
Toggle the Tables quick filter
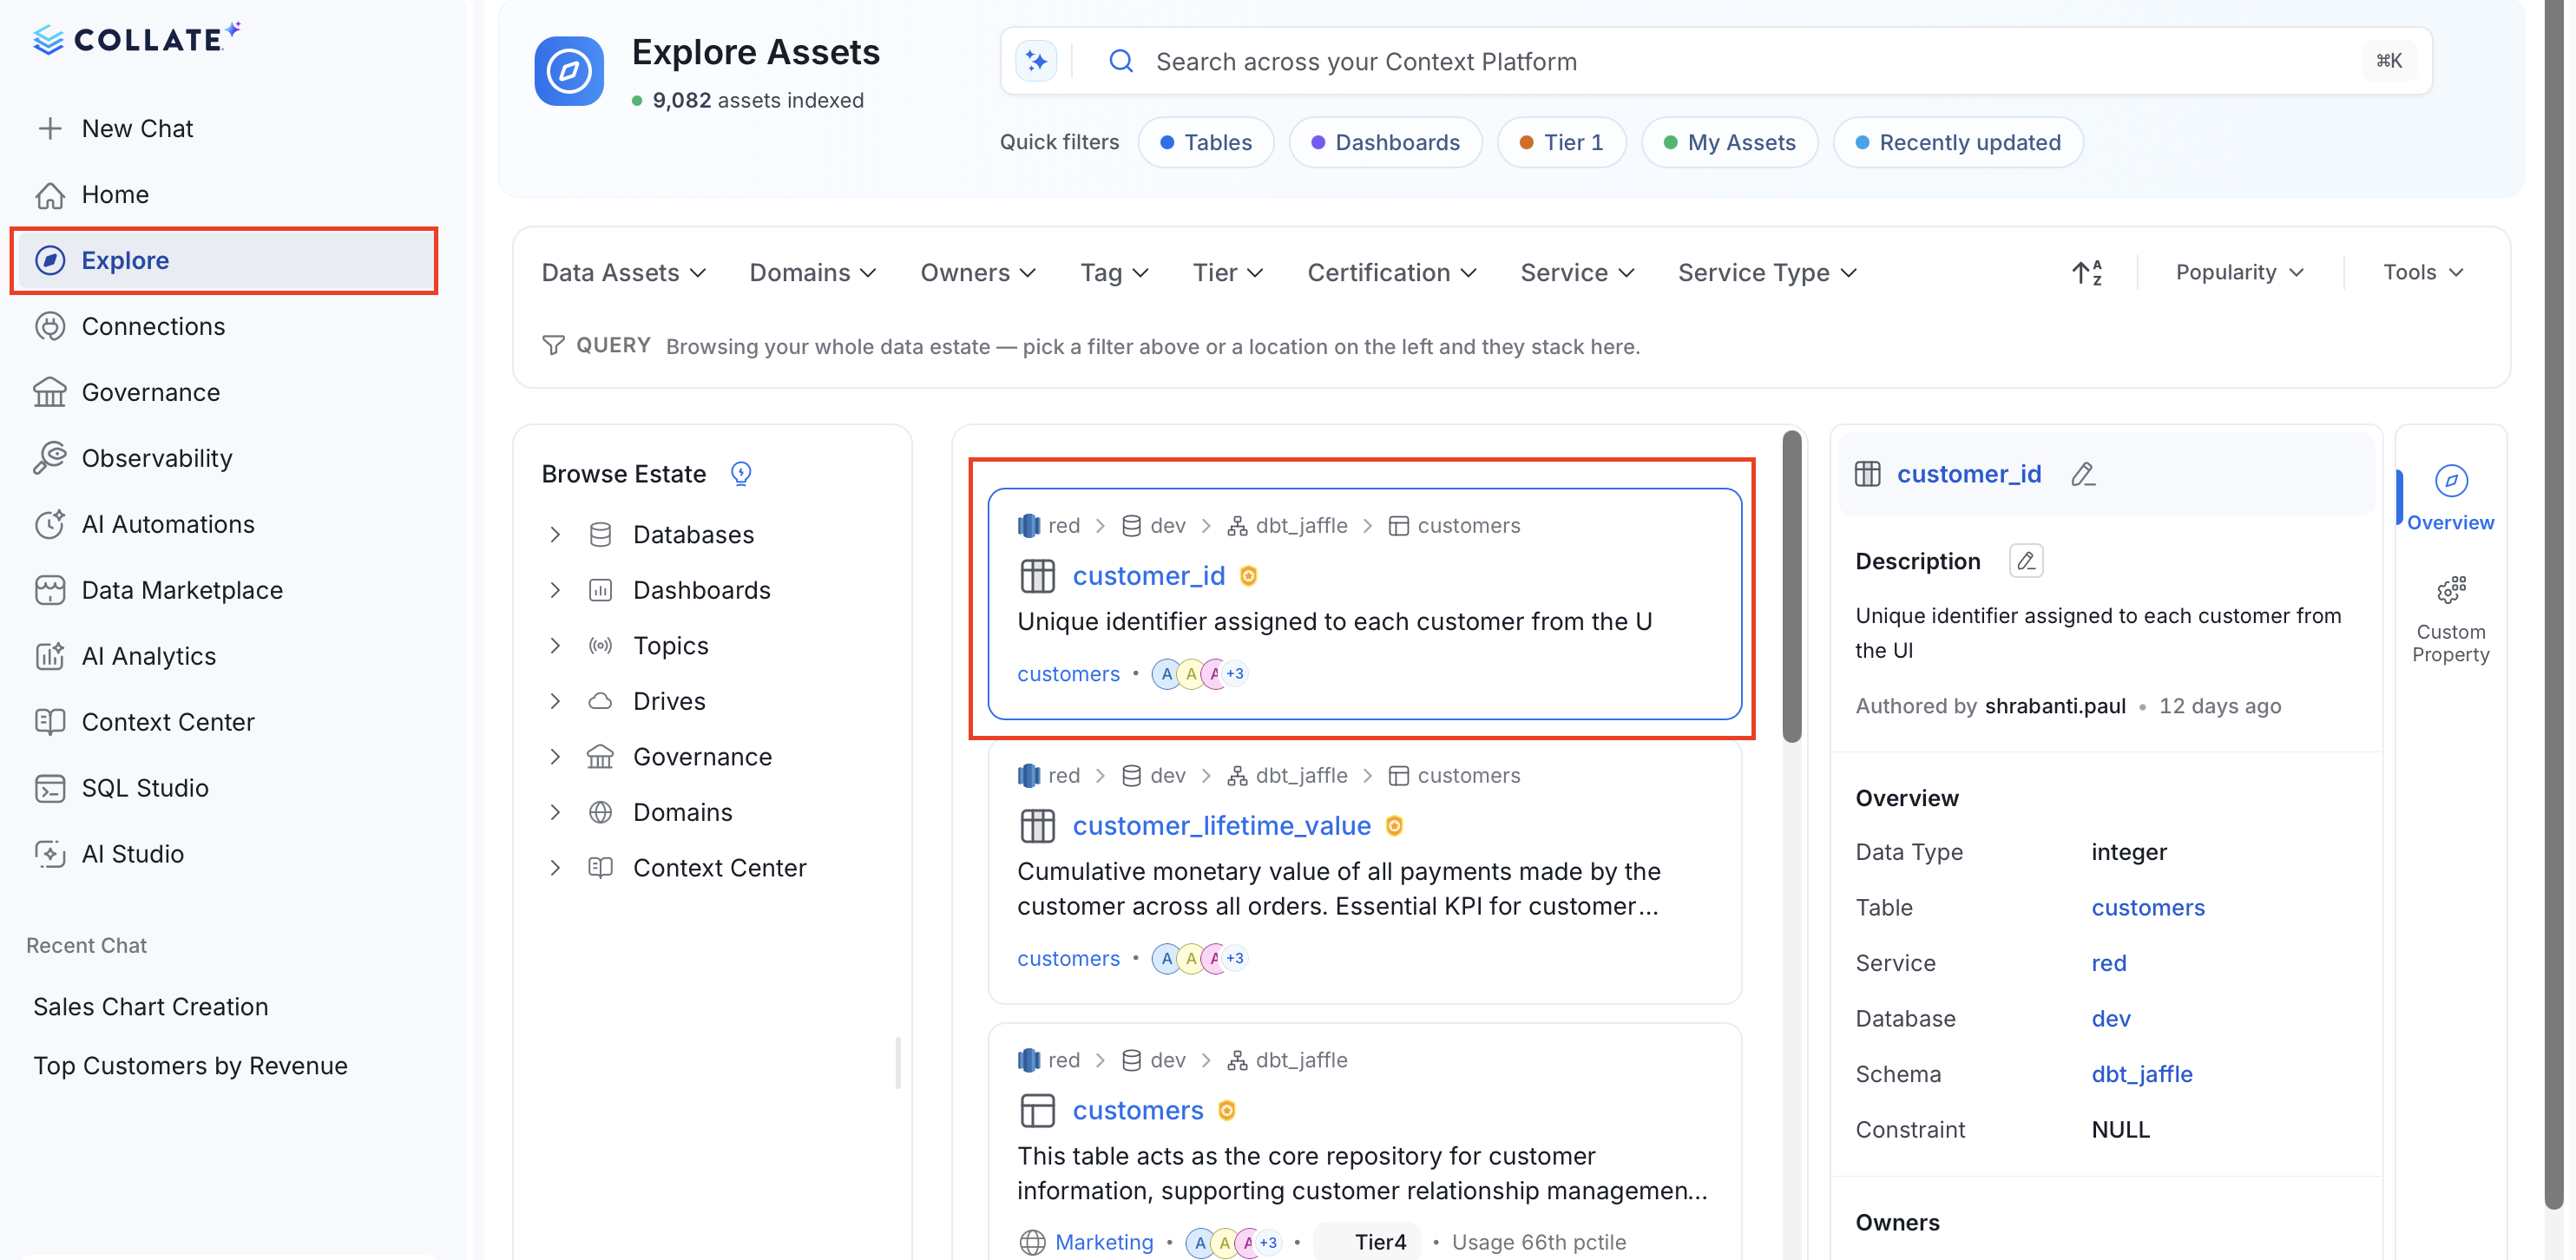(x=1206, y=142)
